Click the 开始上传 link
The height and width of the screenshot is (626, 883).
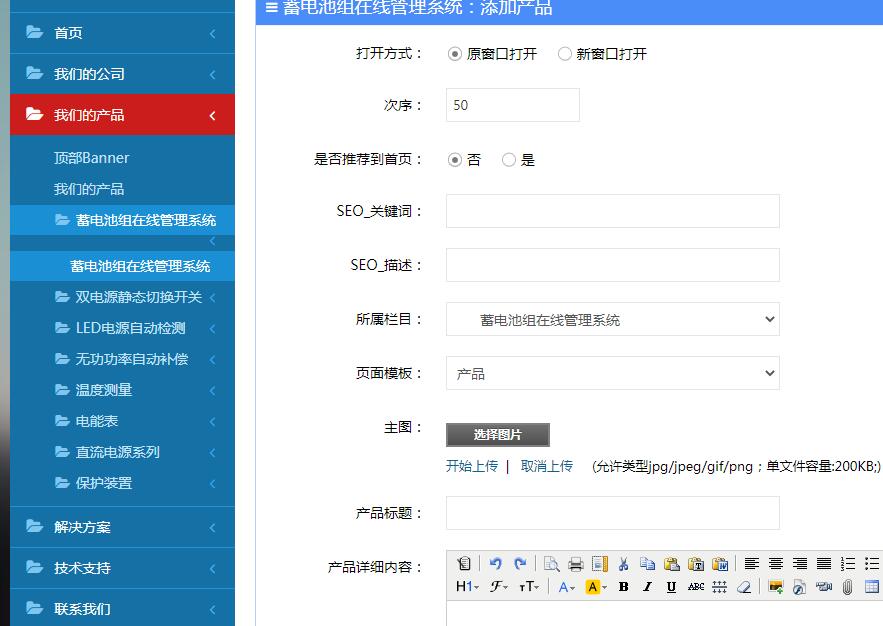(x=471, y=466)
